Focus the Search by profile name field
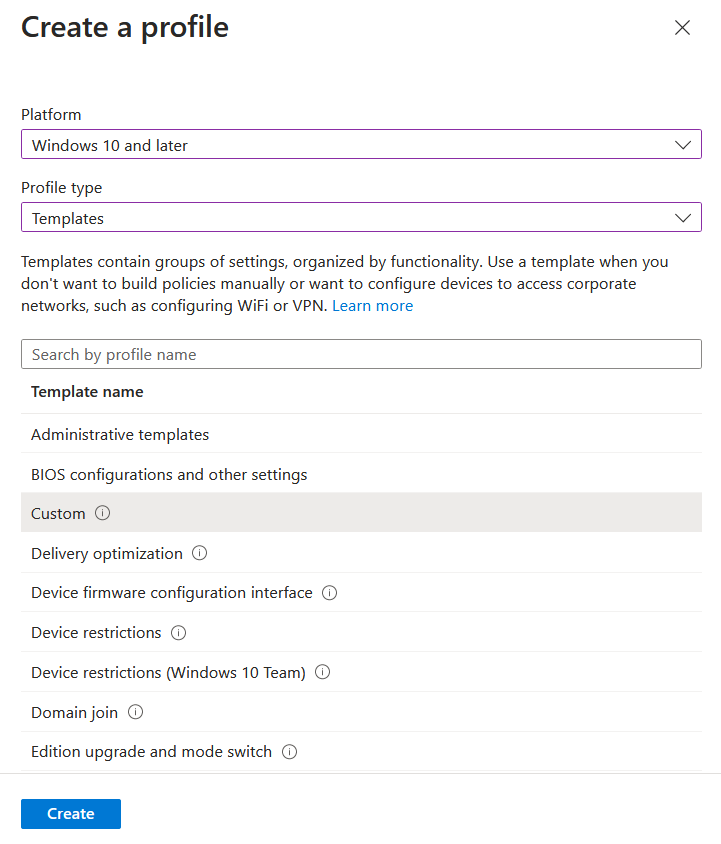The image size is (721, 844). 361,354
